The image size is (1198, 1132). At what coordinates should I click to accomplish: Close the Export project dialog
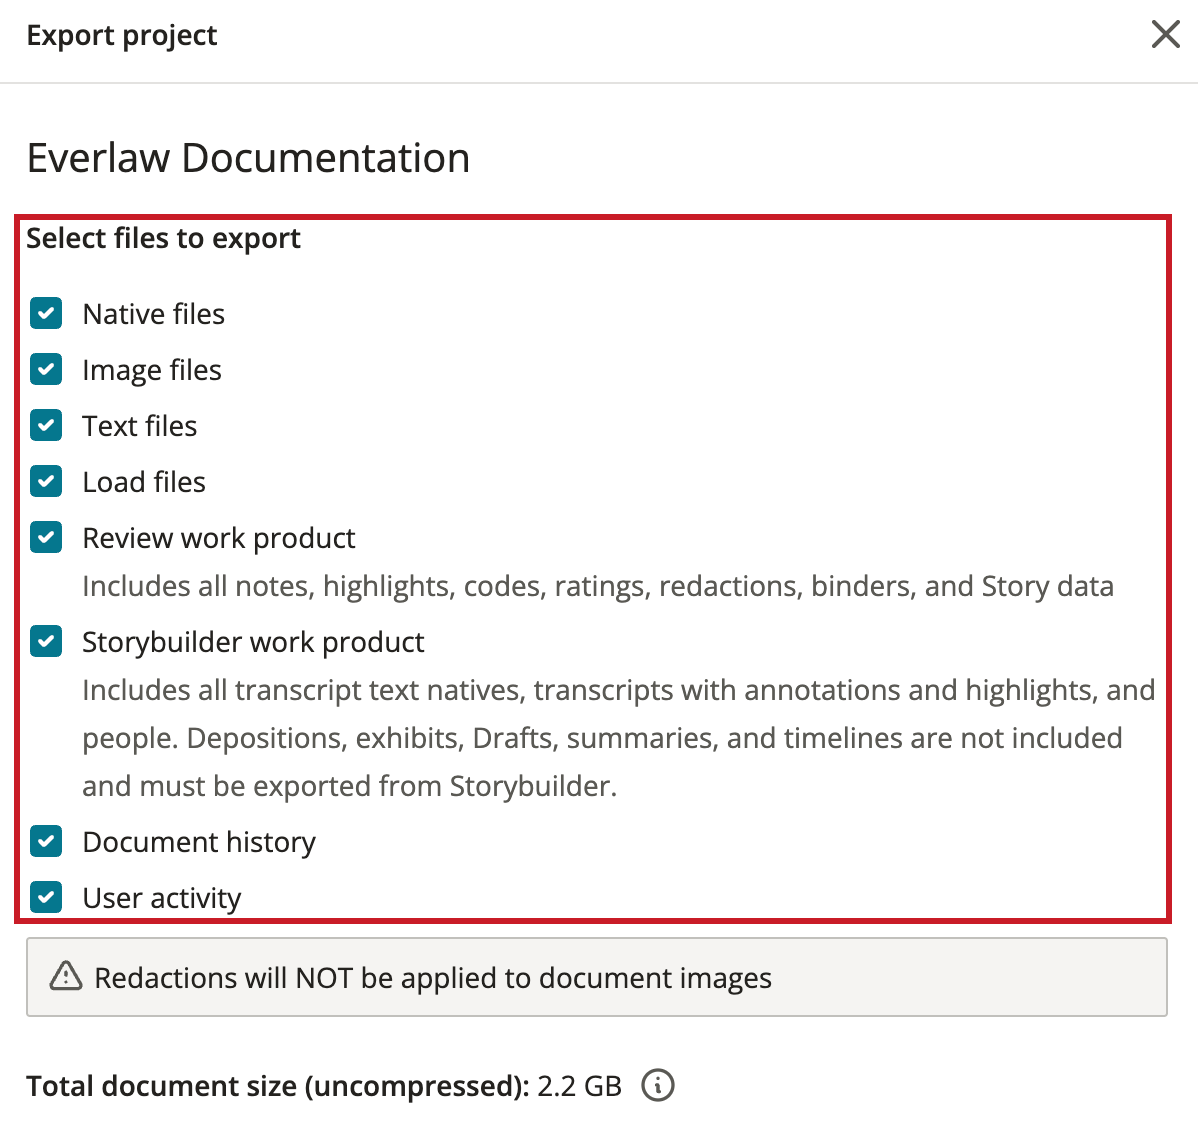tap(1165, 34)
